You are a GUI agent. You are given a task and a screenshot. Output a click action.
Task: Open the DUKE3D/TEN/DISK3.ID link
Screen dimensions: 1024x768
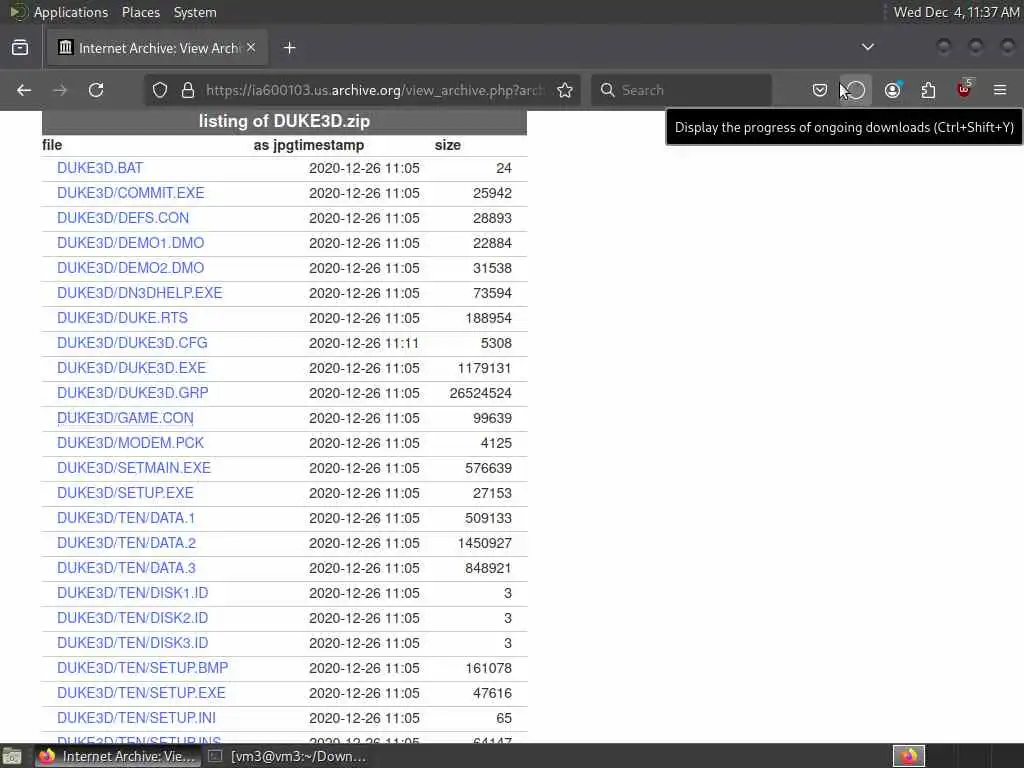[x=133, y=643]
